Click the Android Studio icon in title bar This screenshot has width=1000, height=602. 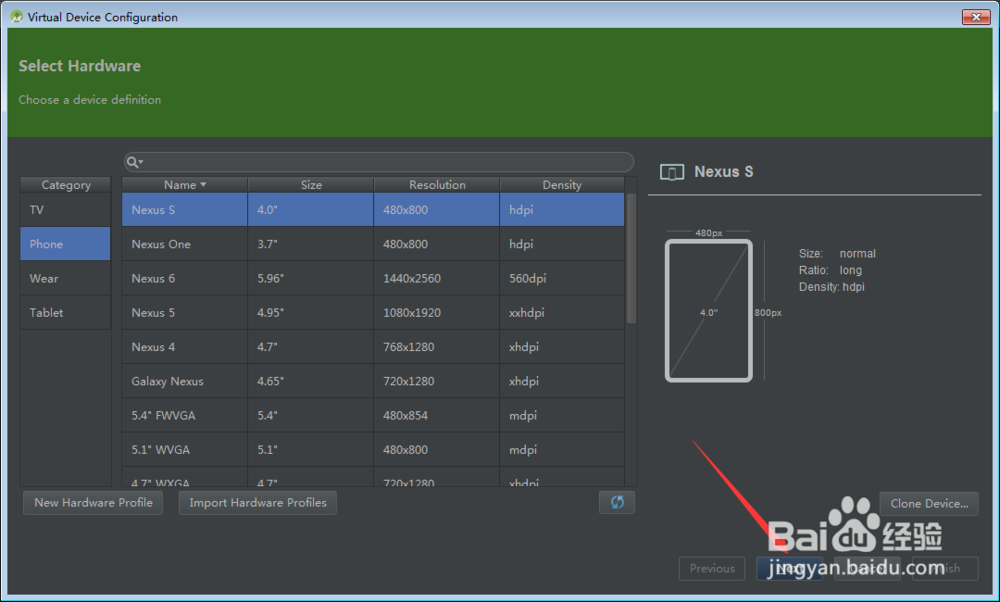click(x=17, y=17)
